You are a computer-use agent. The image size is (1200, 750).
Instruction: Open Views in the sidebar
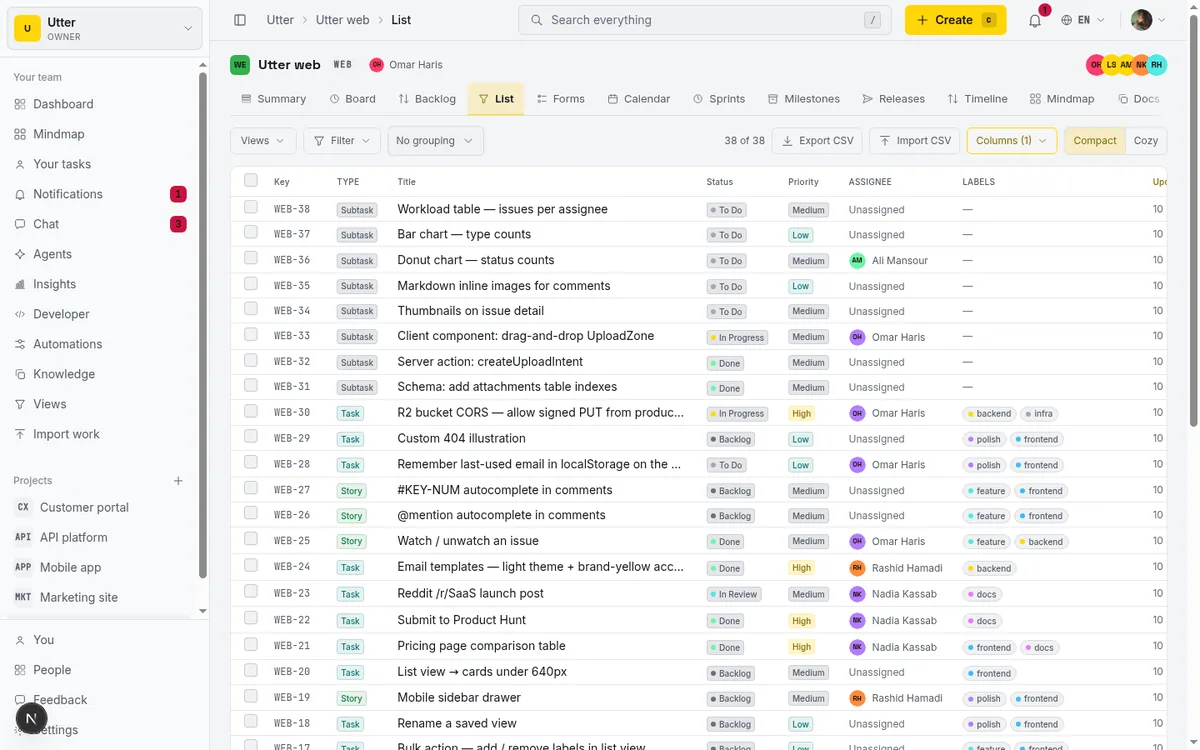point(104,404)
